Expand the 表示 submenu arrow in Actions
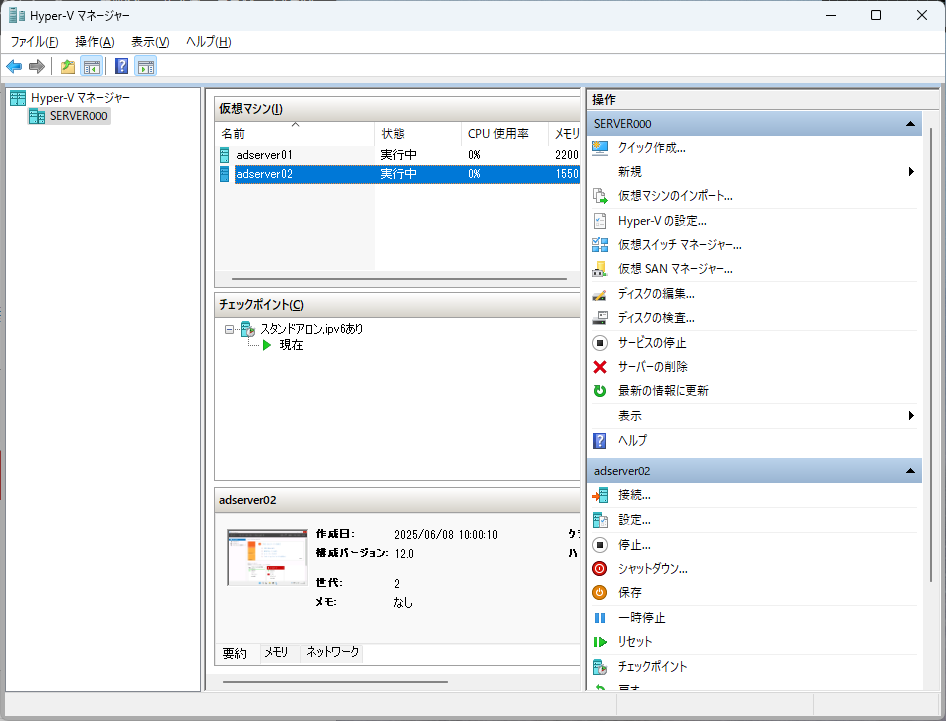Viewport: 946px width, 721px height. (911, 416)
